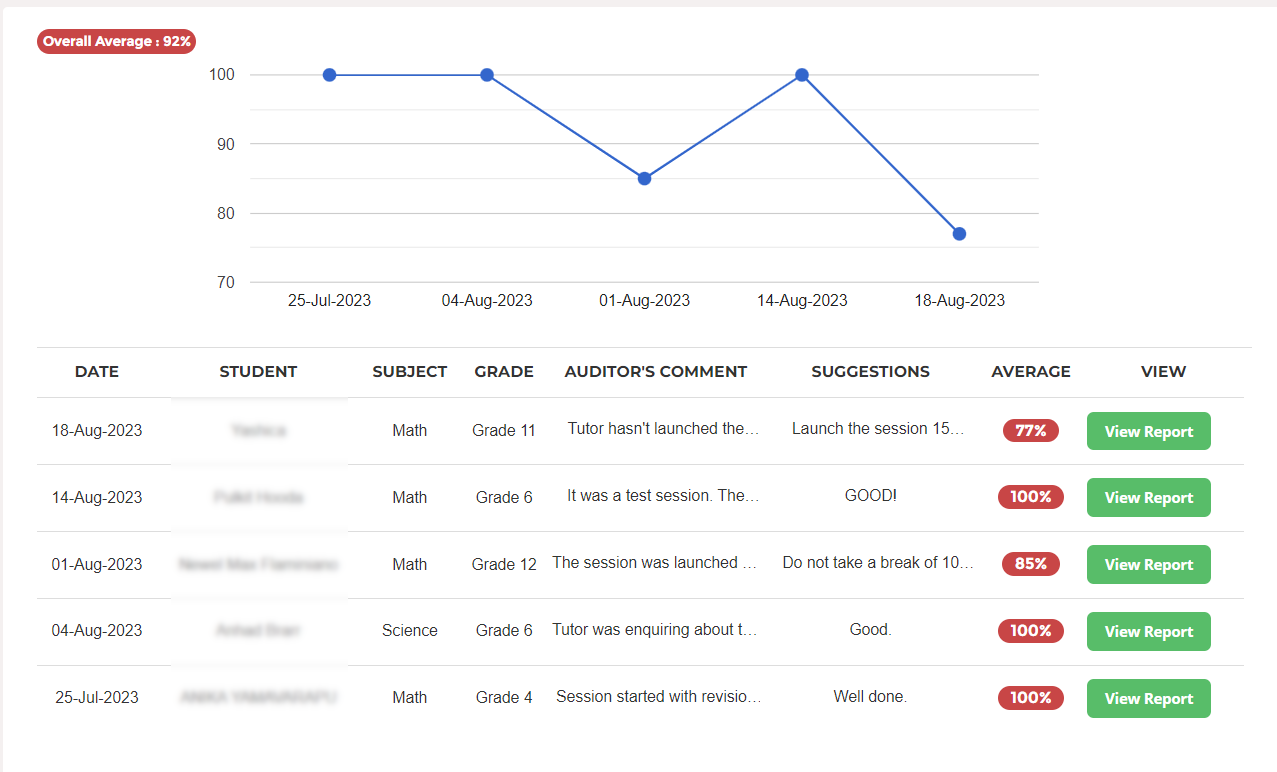Image resolution: width=1277 pixels, height=772 pixels.
Task: Click View Report for Grade 12 Math row
Action: pos(1148,564)
